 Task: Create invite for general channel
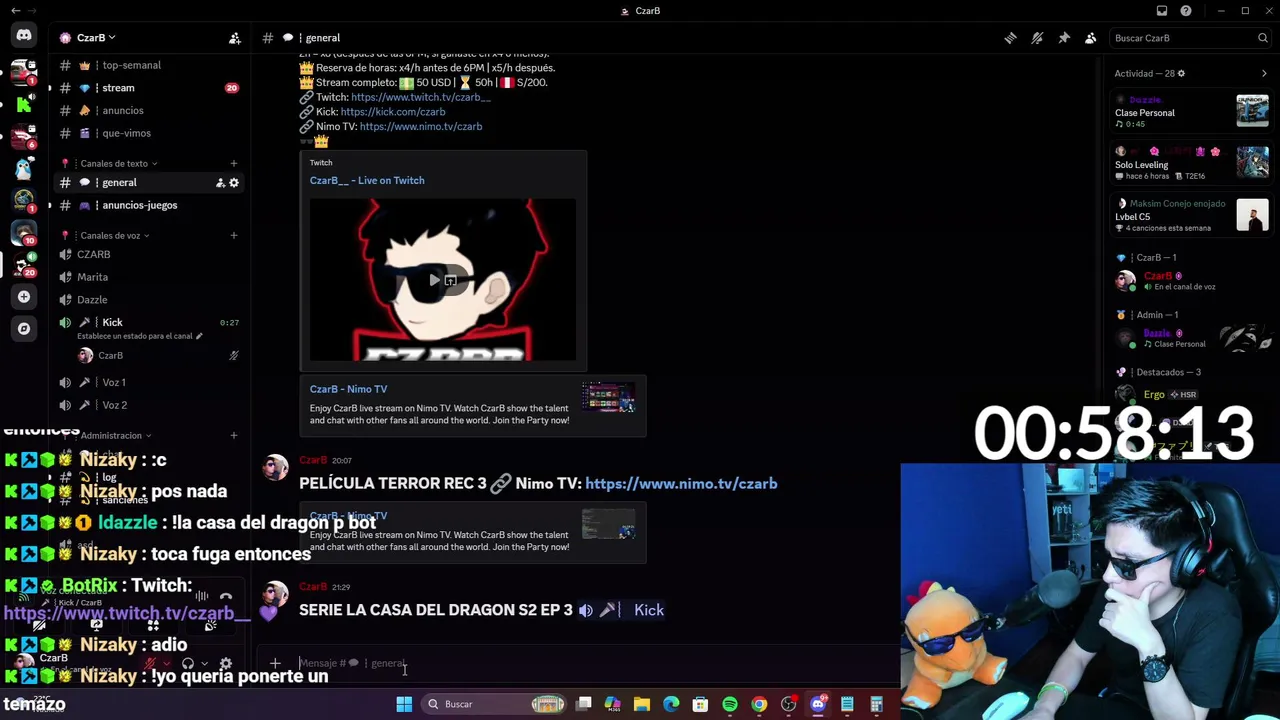click(220, 183)
